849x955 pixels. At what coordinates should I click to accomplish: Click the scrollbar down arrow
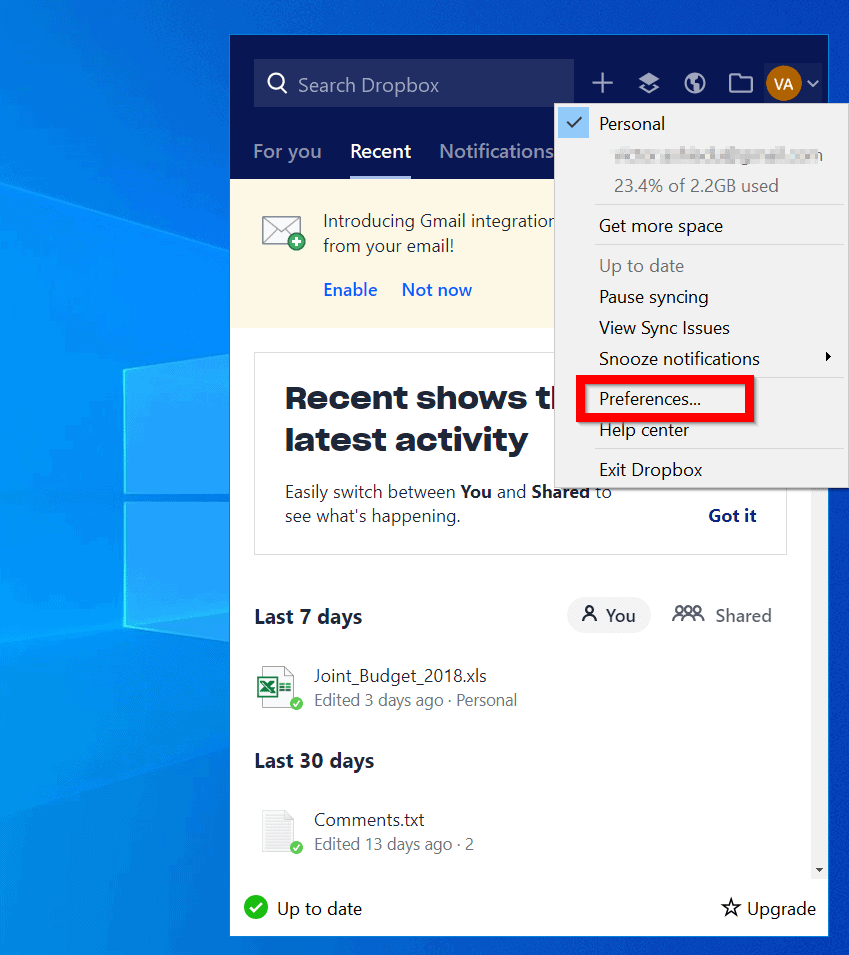[x=819, y=870]
